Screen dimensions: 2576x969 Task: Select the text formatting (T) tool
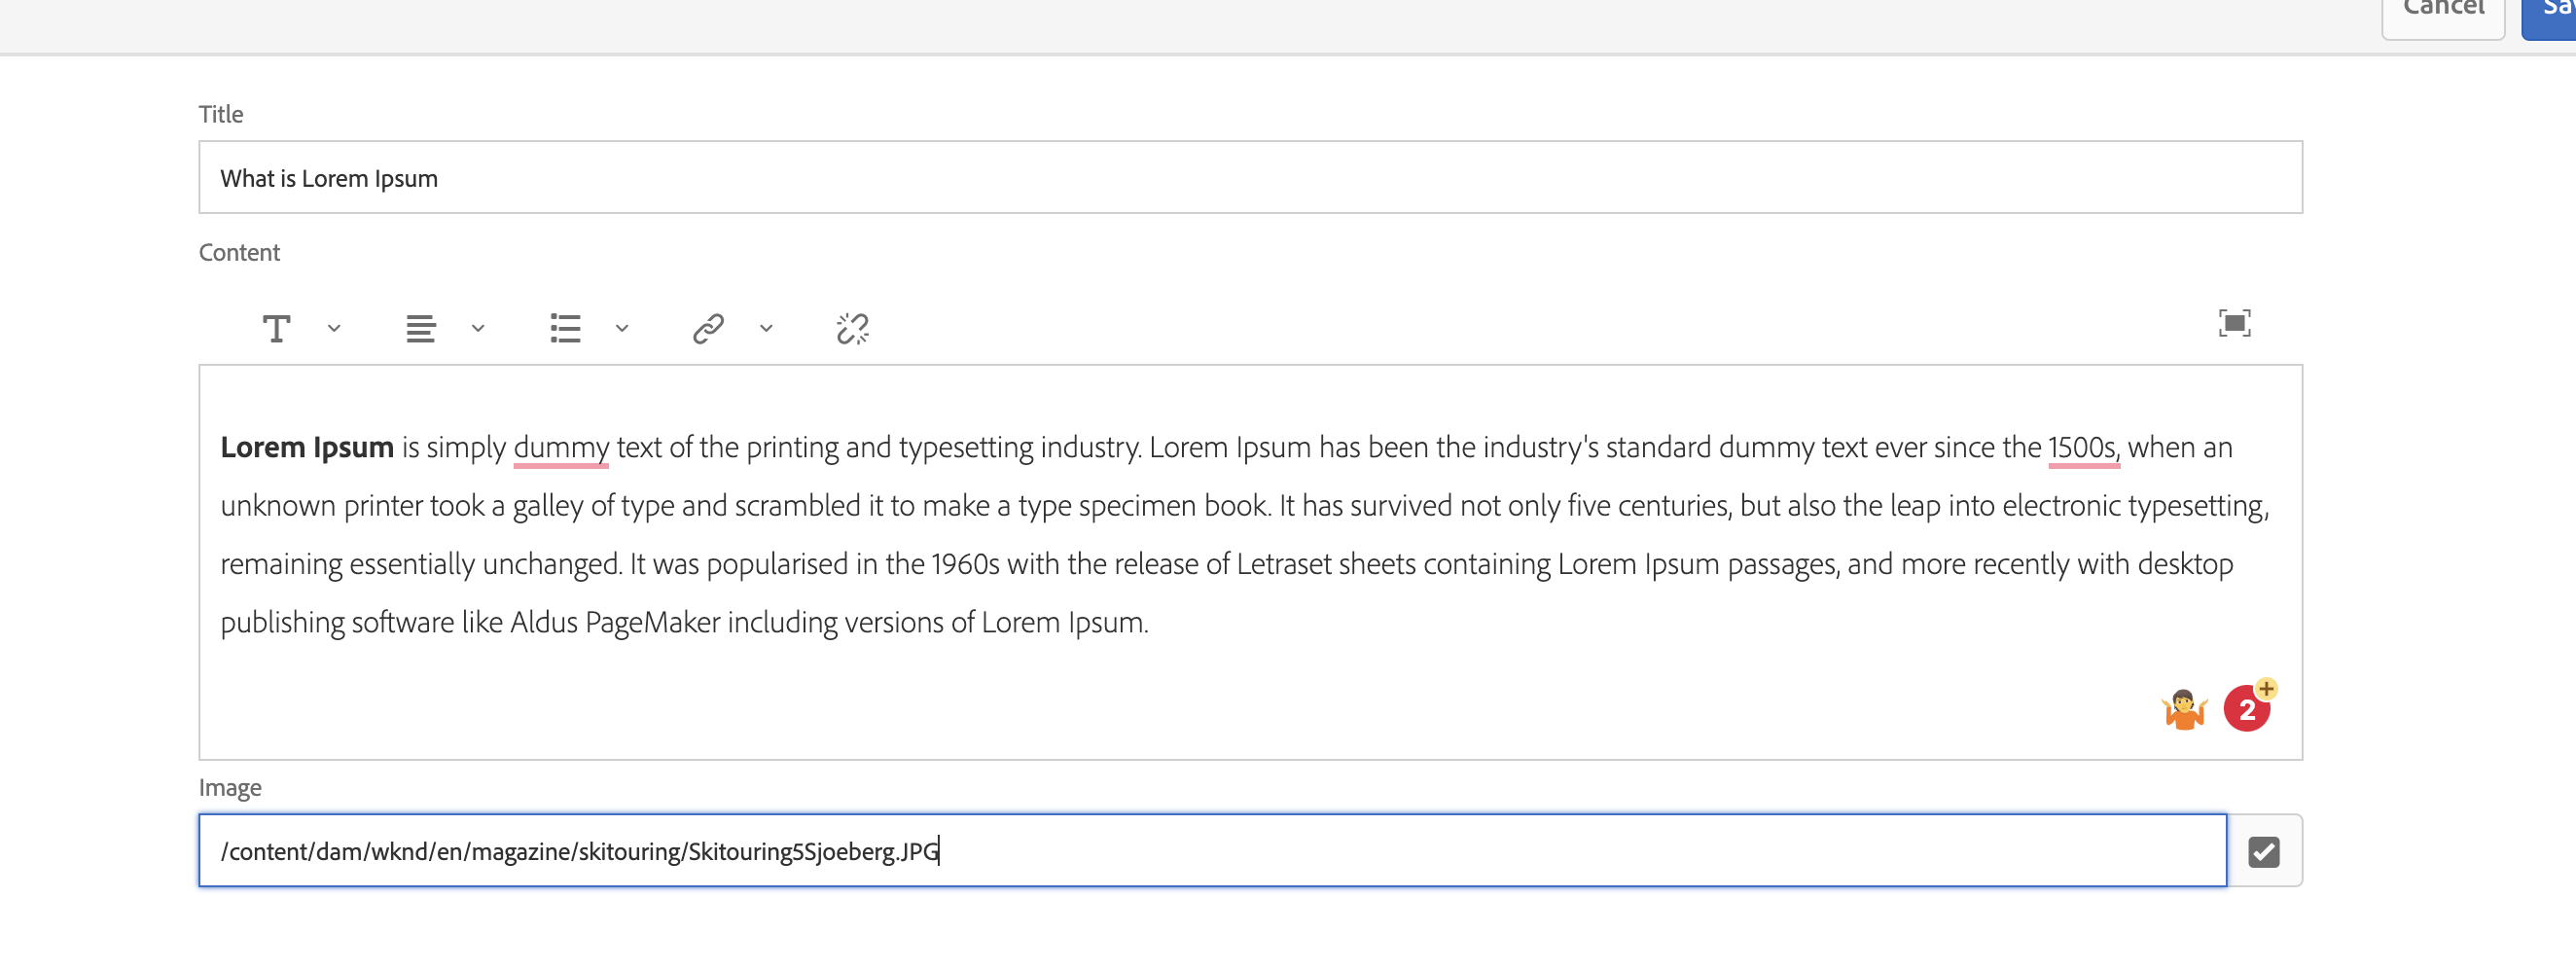[276, 328]
